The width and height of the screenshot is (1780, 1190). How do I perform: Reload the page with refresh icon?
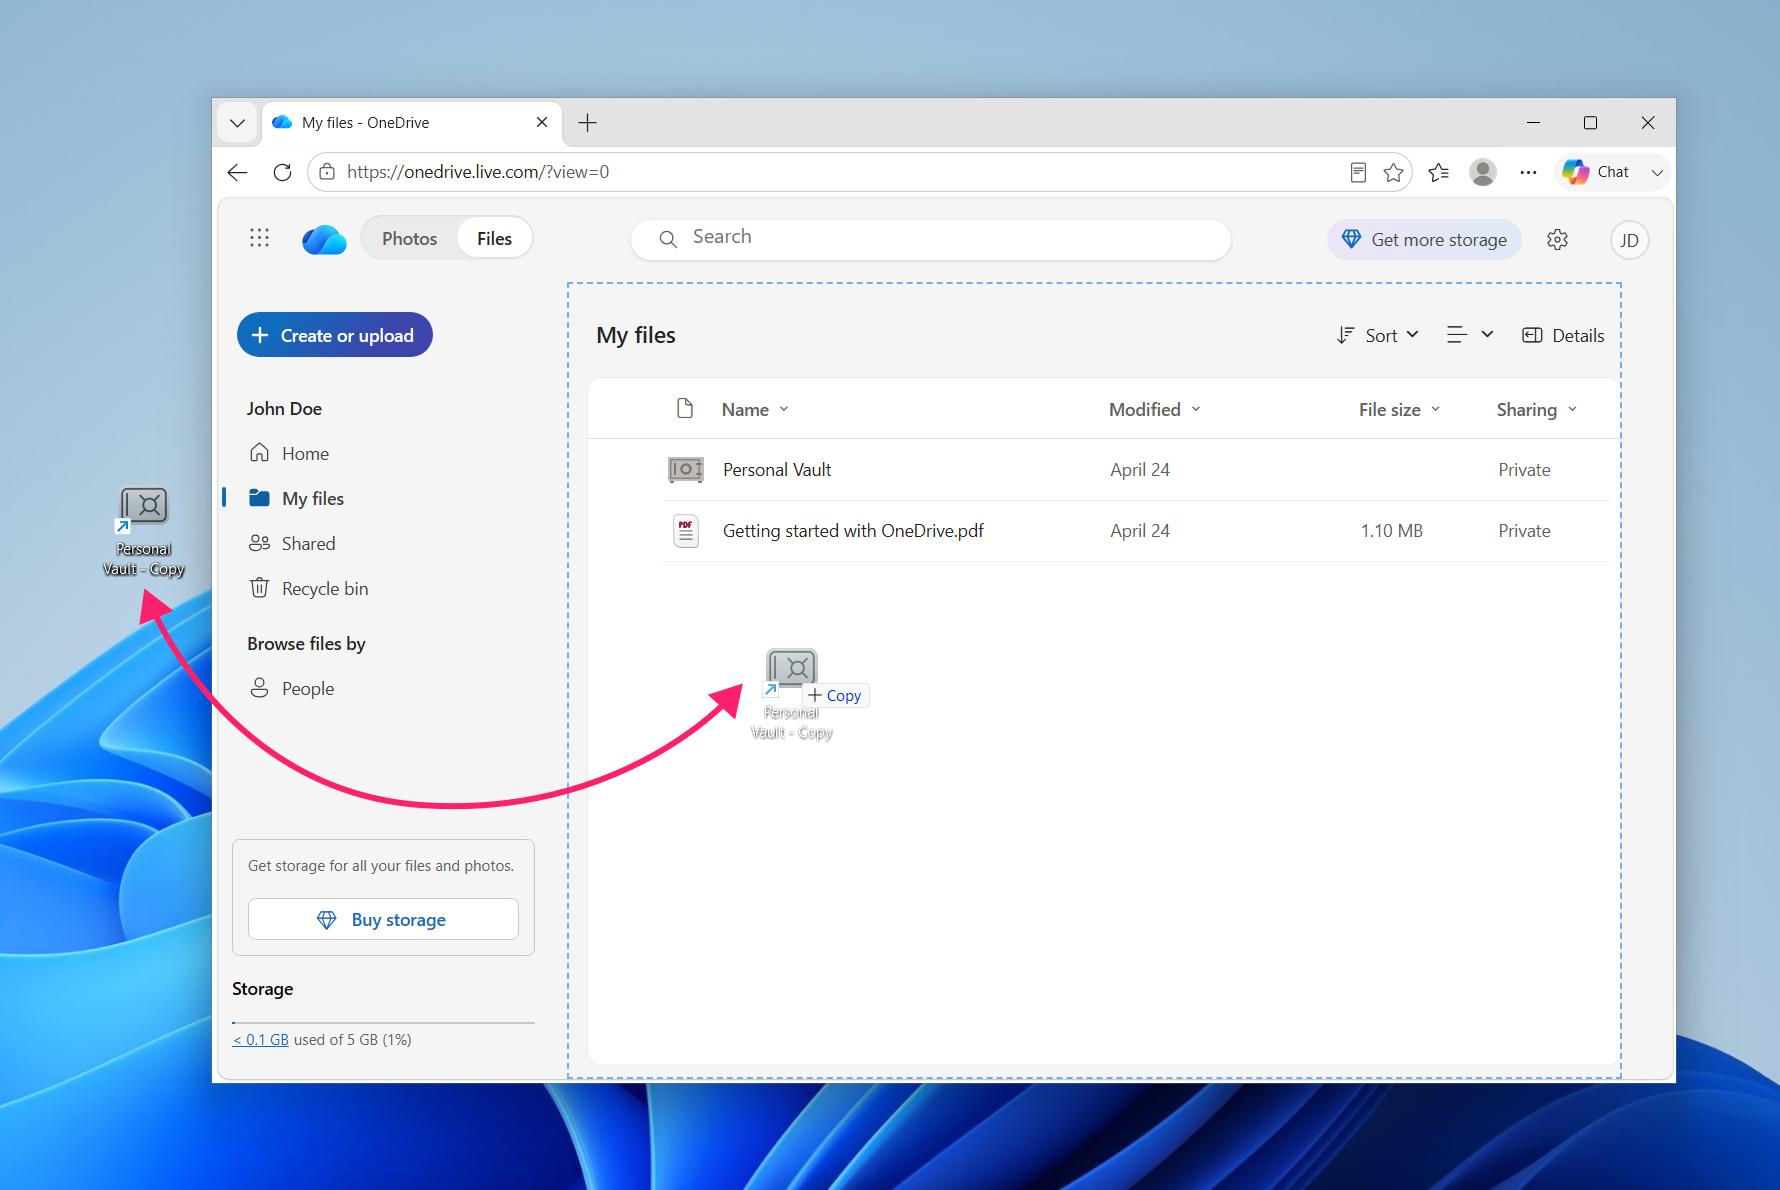(282, 172)
